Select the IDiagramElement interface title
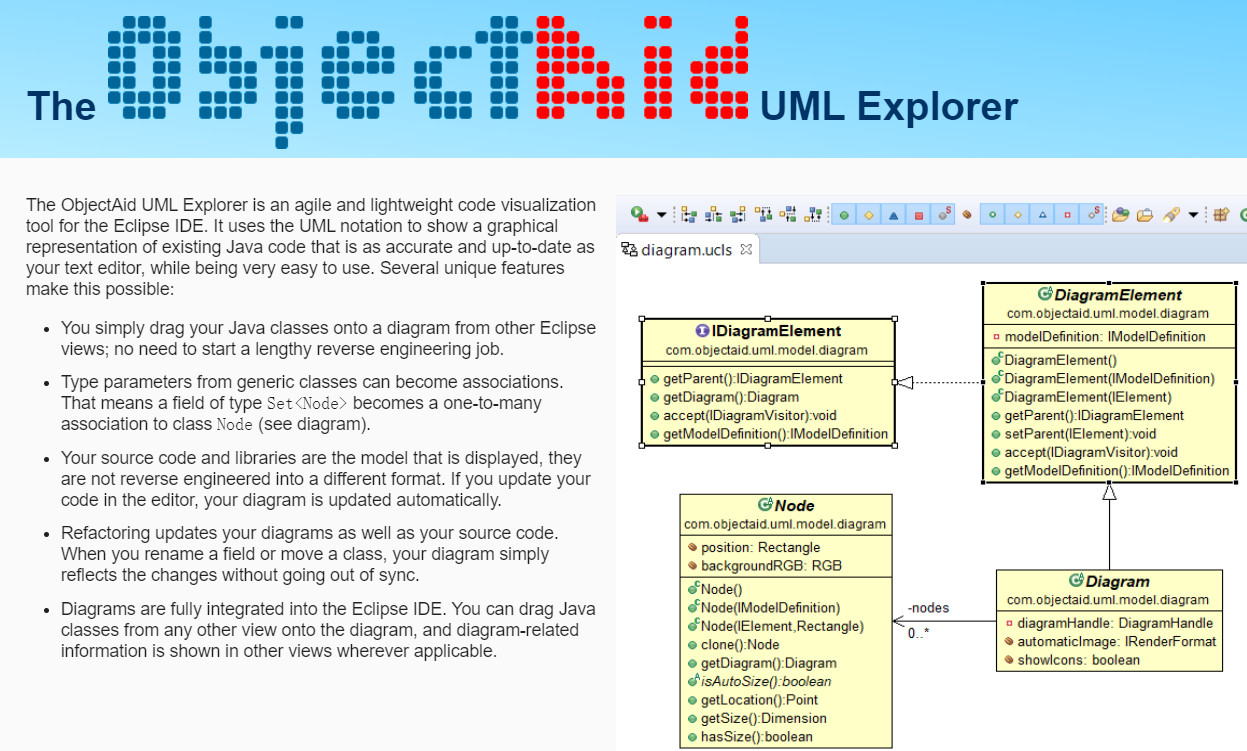This screenshot has width=1247, height=751. pyautogui.click(x=776, y=331)
